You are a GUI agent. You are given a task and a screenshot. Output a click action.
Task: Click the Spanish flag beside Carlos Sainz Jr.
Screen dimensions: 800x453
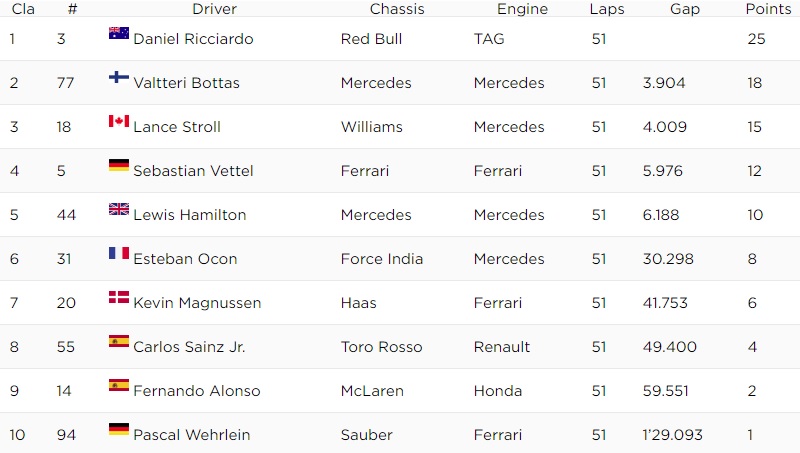pyautogui.click(x=119, y=342)
